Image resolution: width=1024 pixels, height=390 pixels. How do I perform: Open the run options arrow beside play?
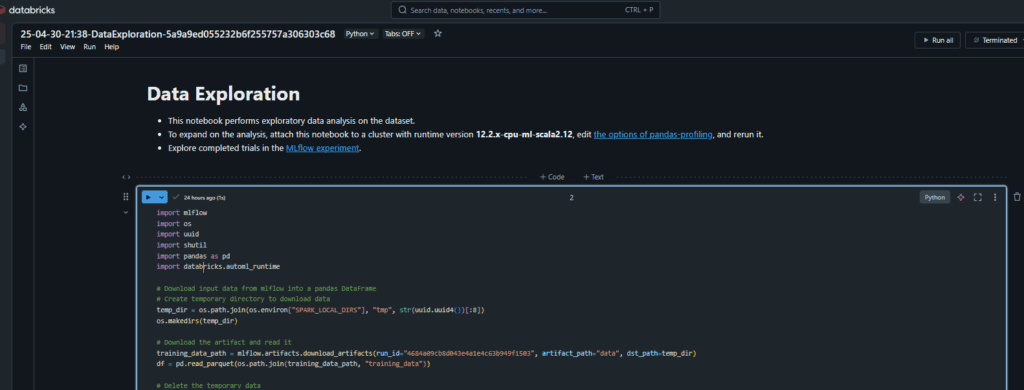(162, 197)
